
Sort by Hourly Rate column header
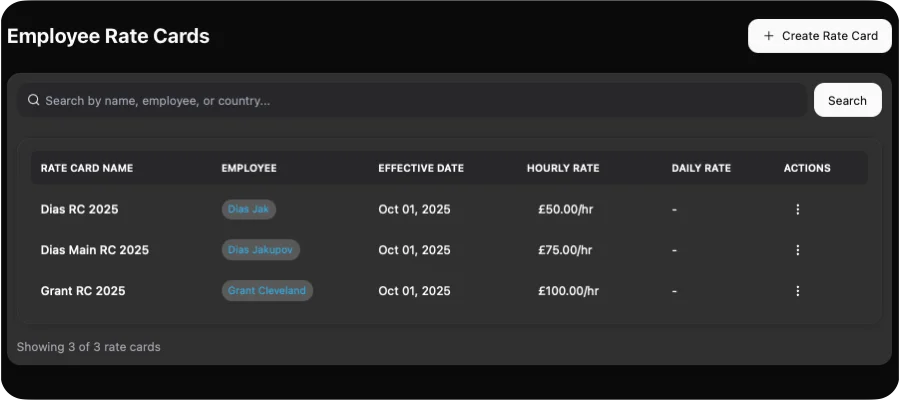(563, 168)
